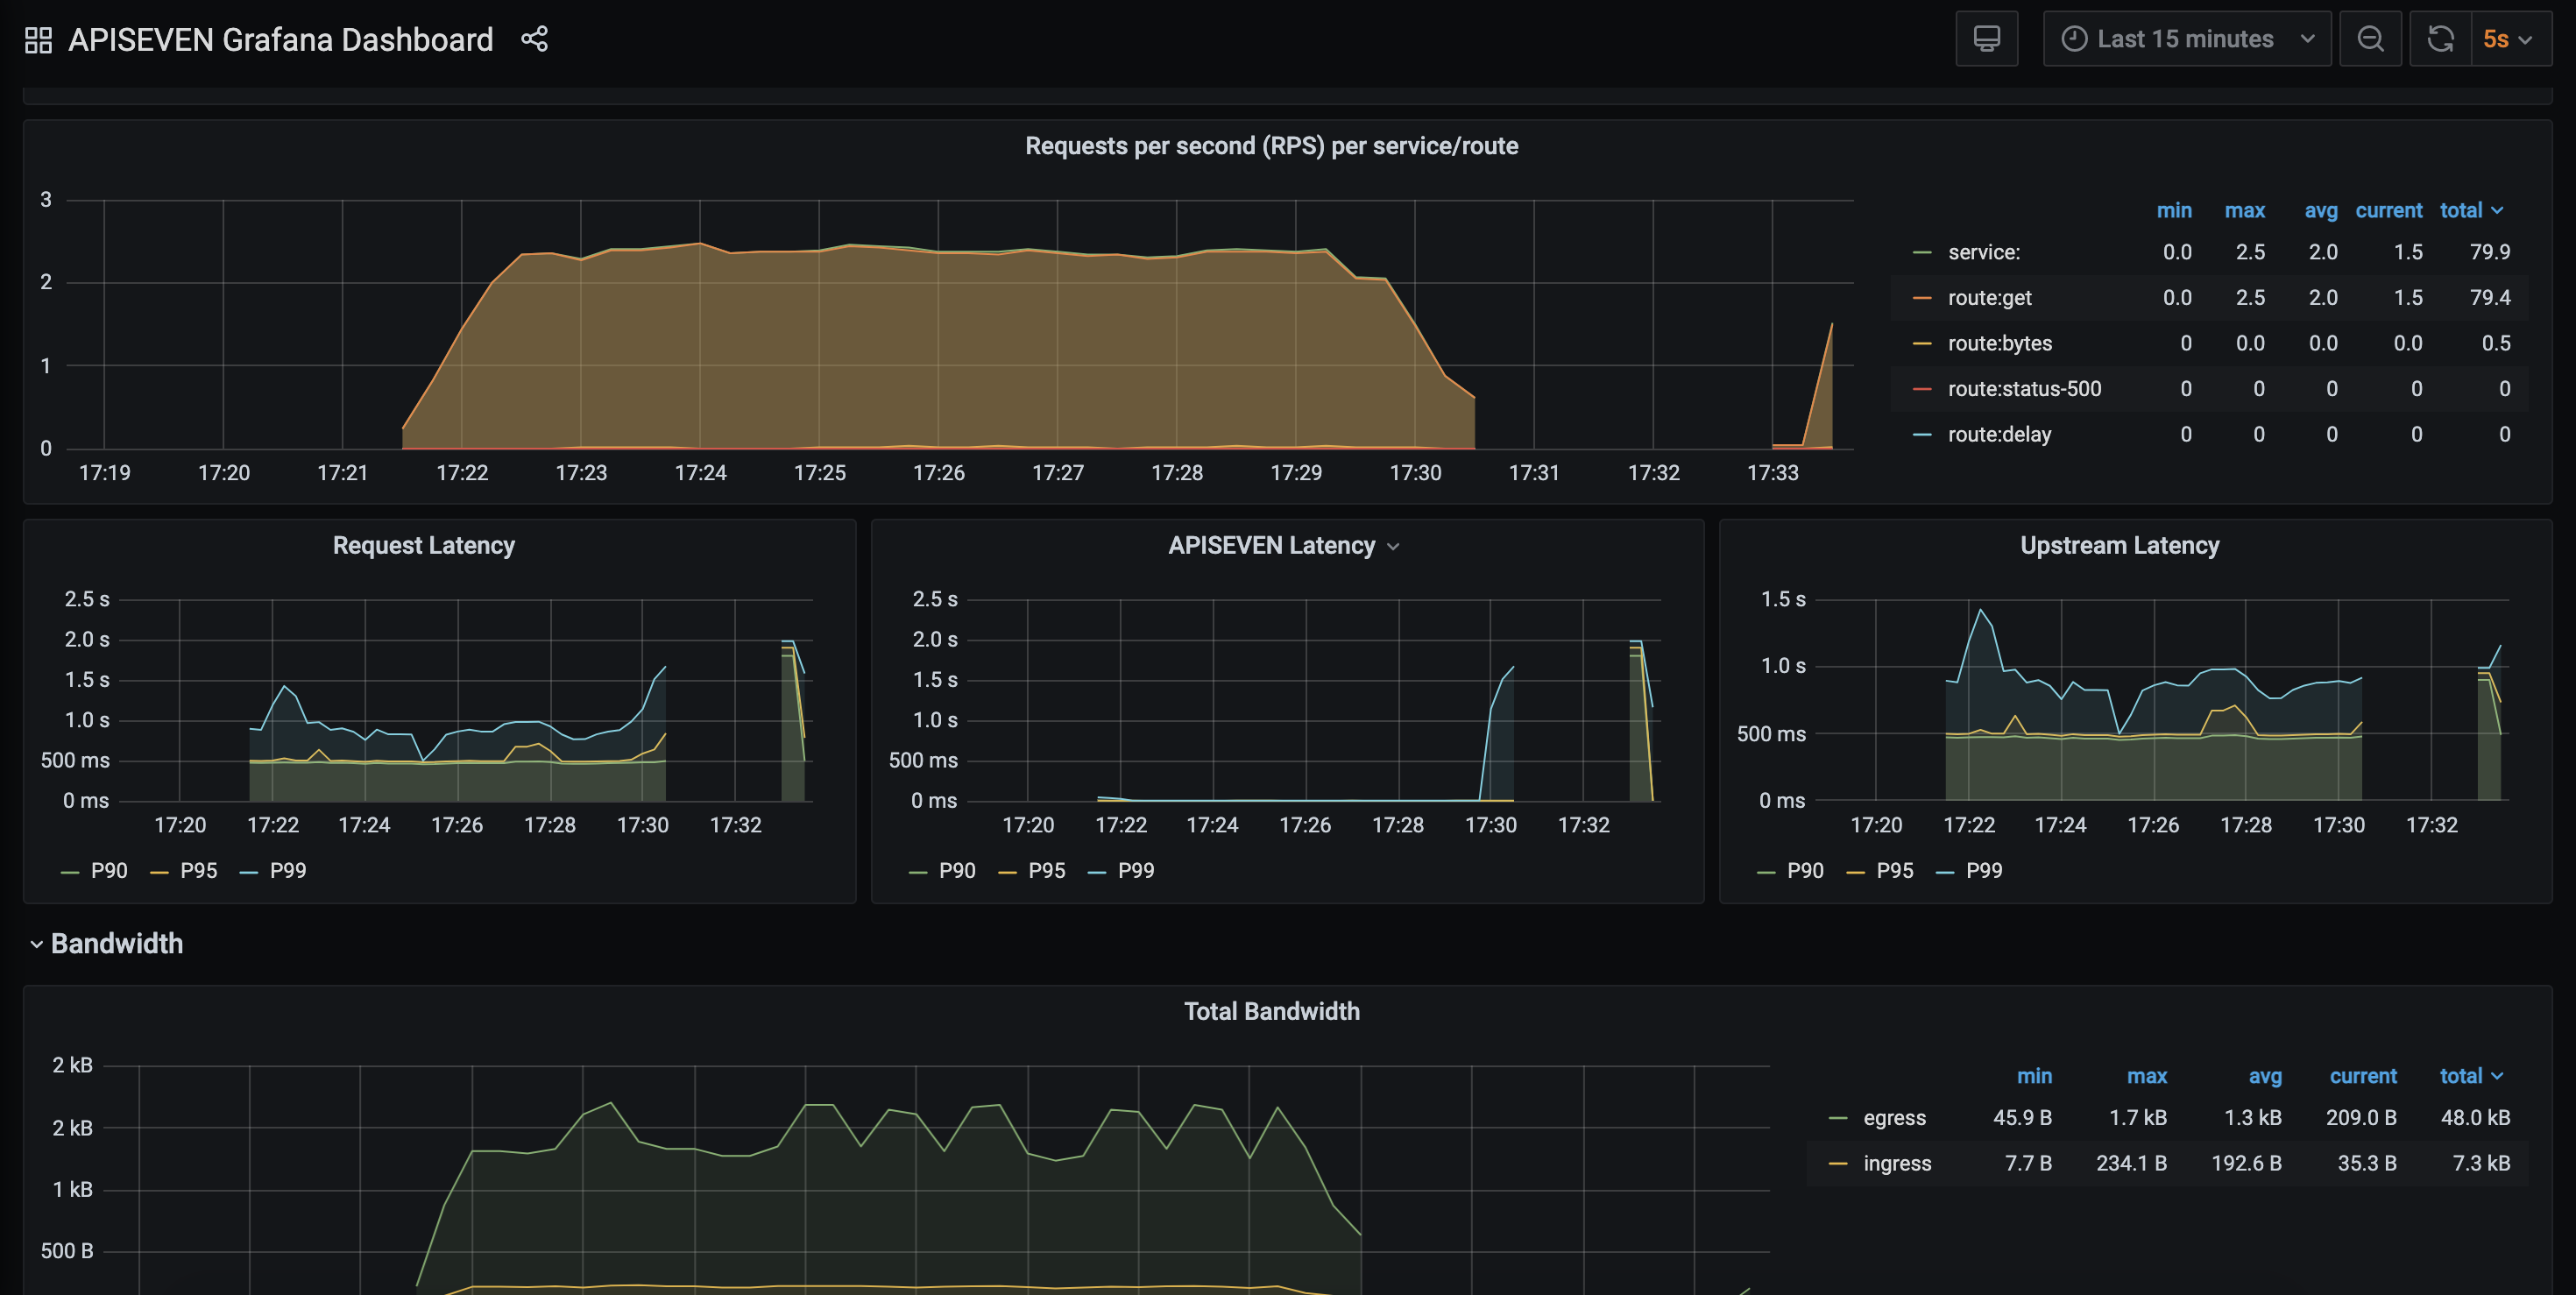The width and height of the screenshot is (2576, 1295).
Task: Sort RPS legend by min column
Action: [x=2173, y=210]
